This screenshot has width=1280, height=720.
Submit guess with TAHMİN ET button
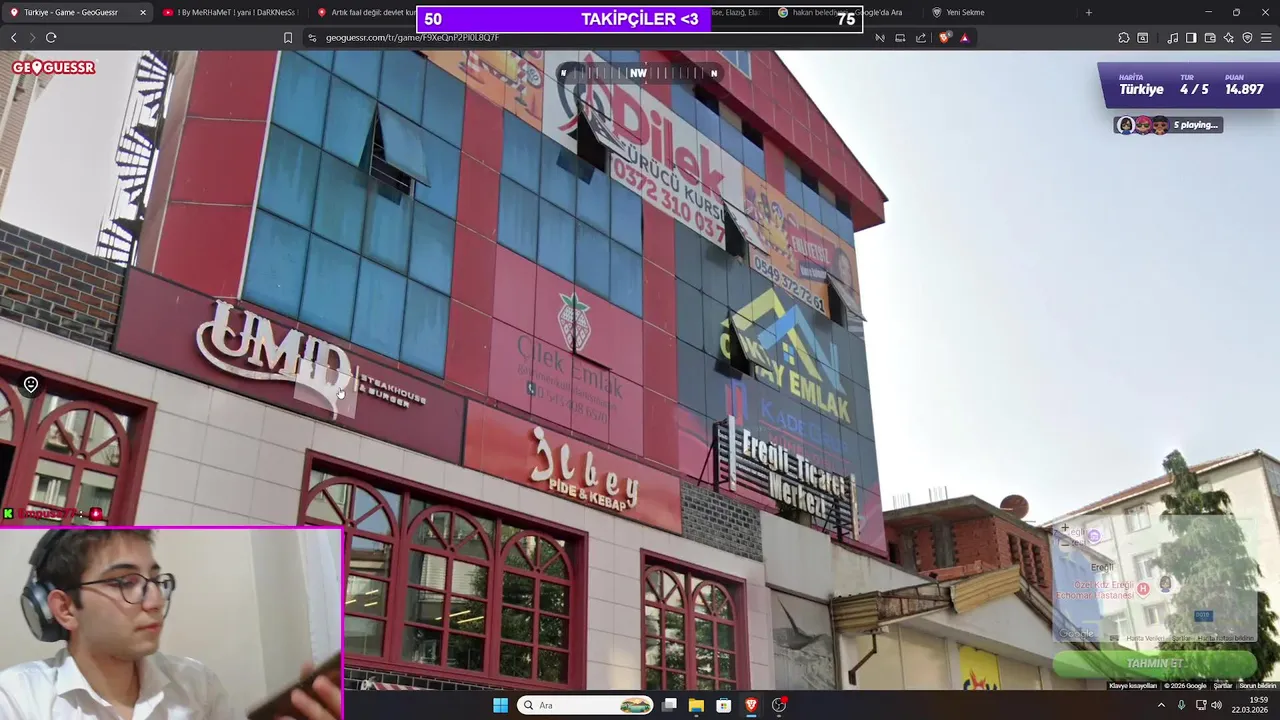click(x=1154, y=663)
